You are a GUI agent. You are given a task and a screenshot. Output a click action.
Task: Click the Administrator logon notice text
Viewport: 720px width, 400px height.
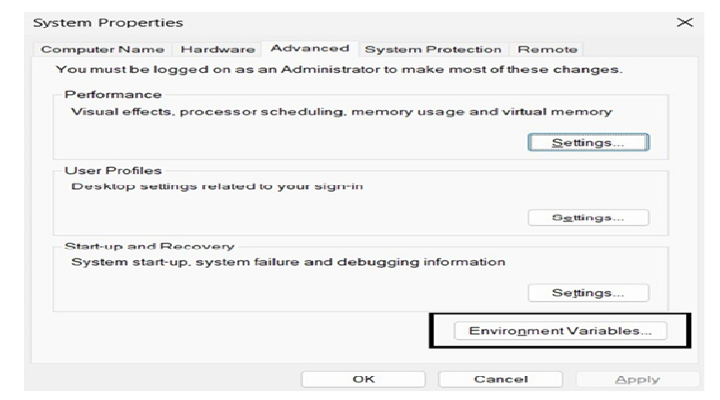(339, 70)
